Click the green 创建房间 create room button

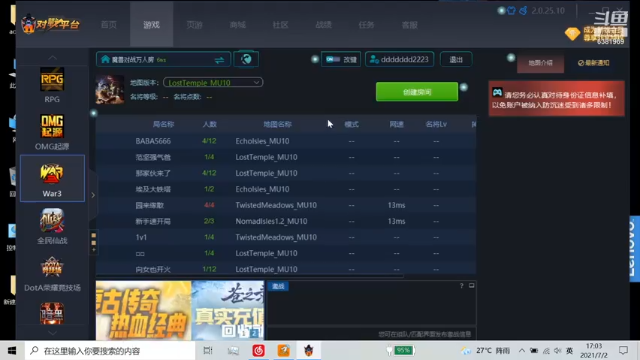[417, 92]
